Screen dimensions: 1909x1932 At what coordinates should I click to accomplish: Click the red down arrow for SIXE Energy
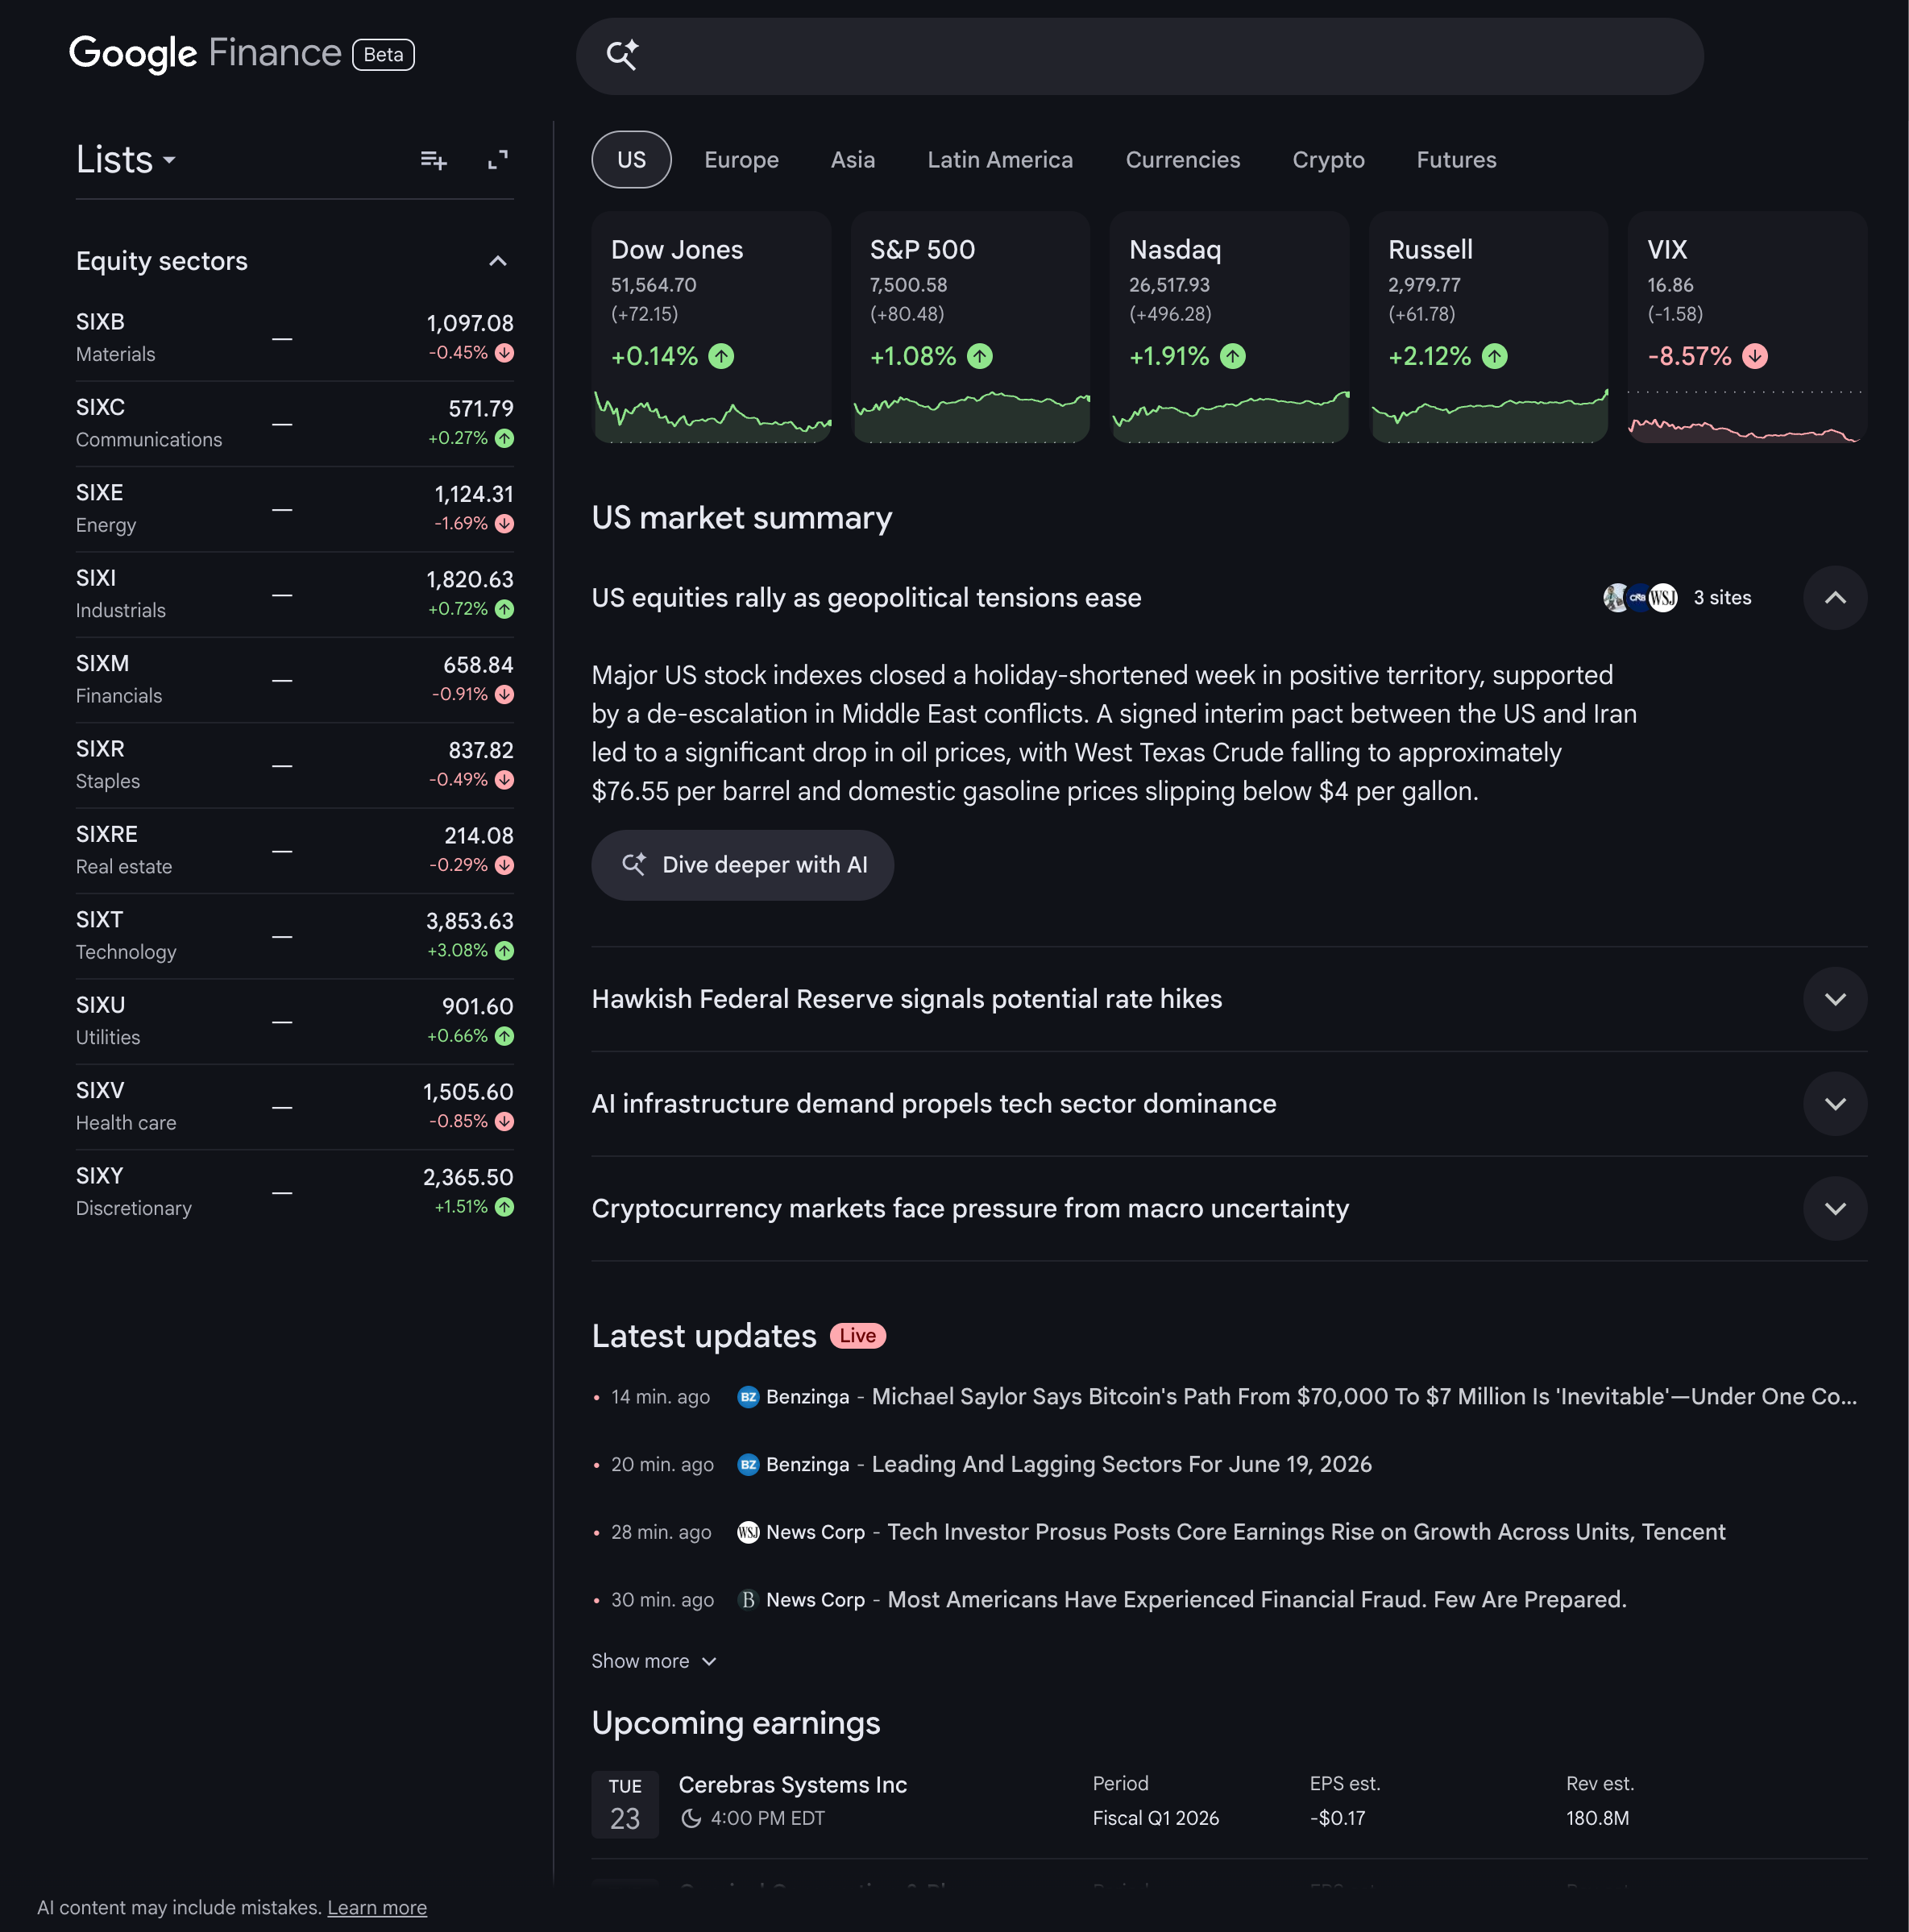pyautogui.click(x=505, y=524)
